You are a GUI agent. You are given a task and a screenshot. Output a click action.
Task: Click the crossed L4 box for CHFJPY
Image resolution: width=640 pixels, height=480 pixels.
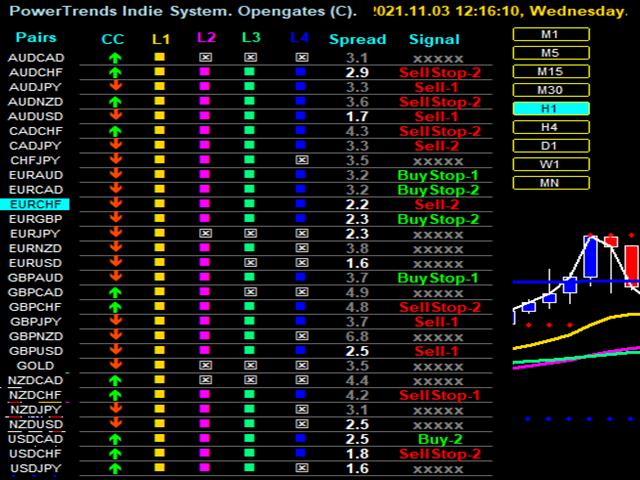(x=302, y=160)
